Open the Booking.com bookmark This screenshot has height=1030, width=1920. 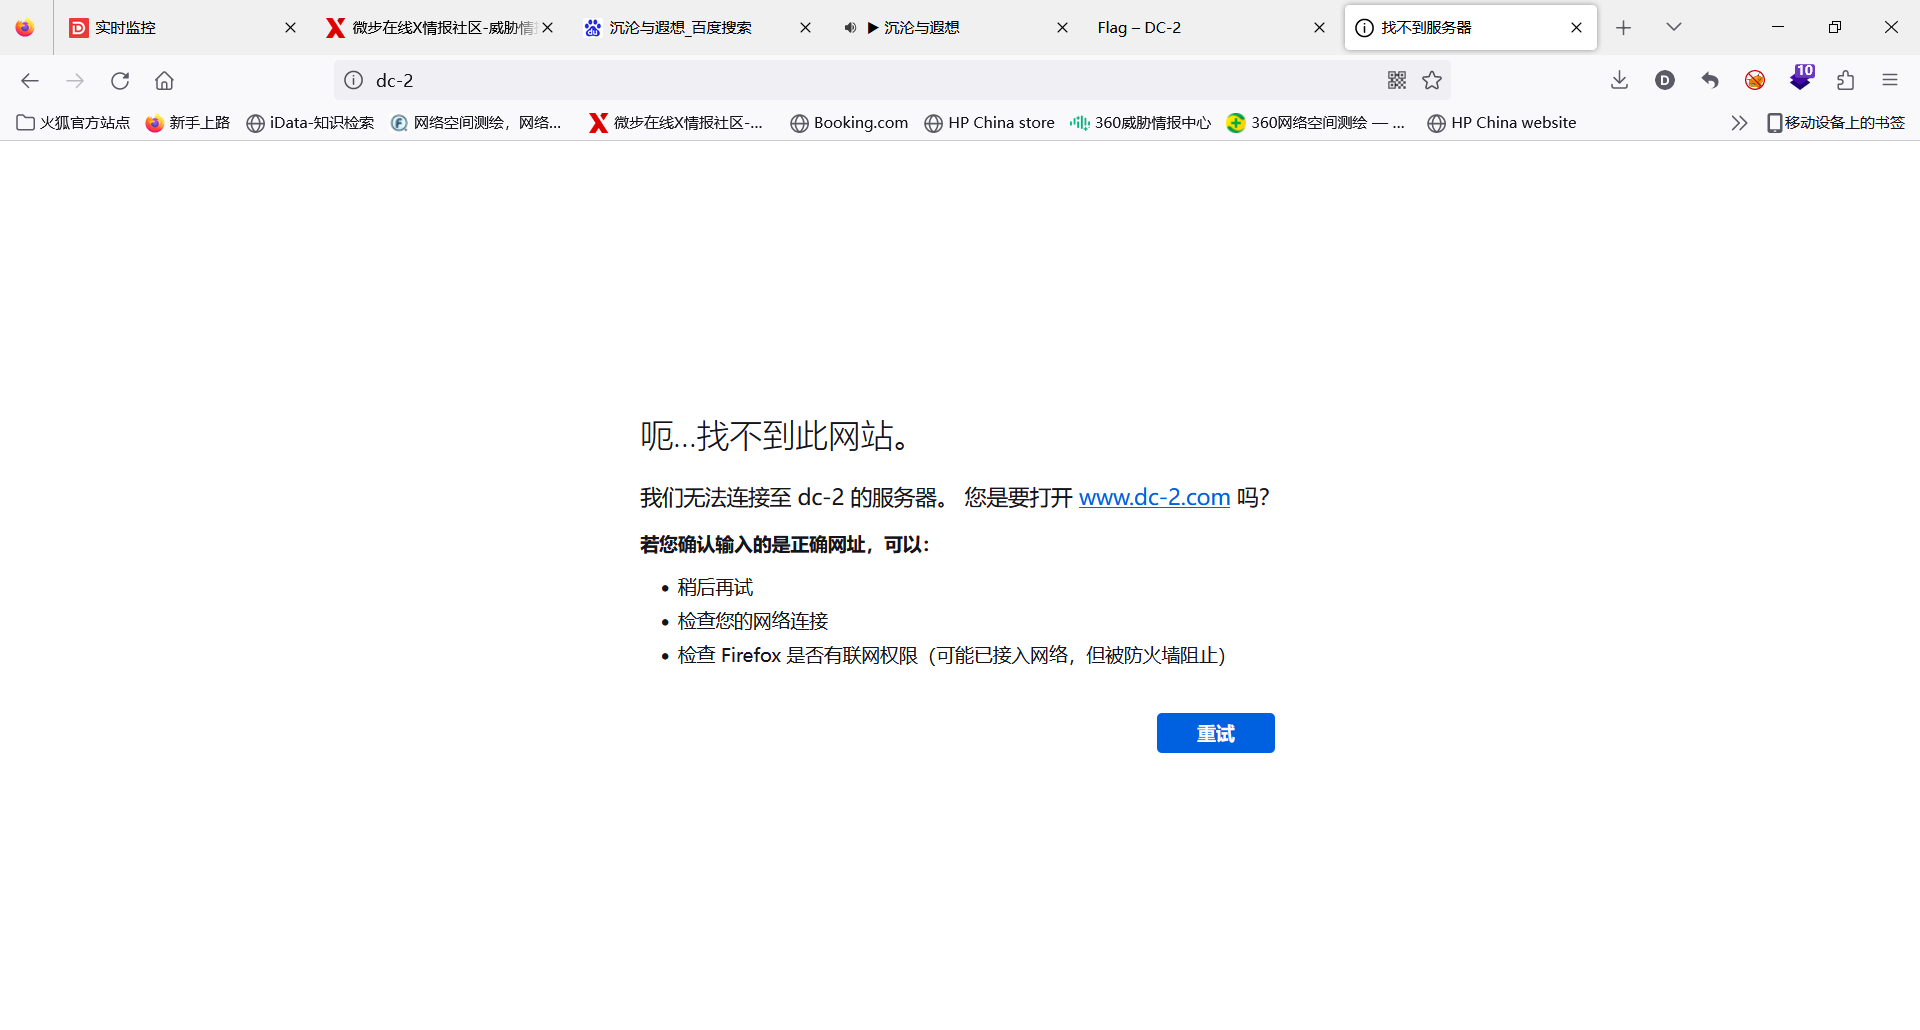[x=849, y=123]
